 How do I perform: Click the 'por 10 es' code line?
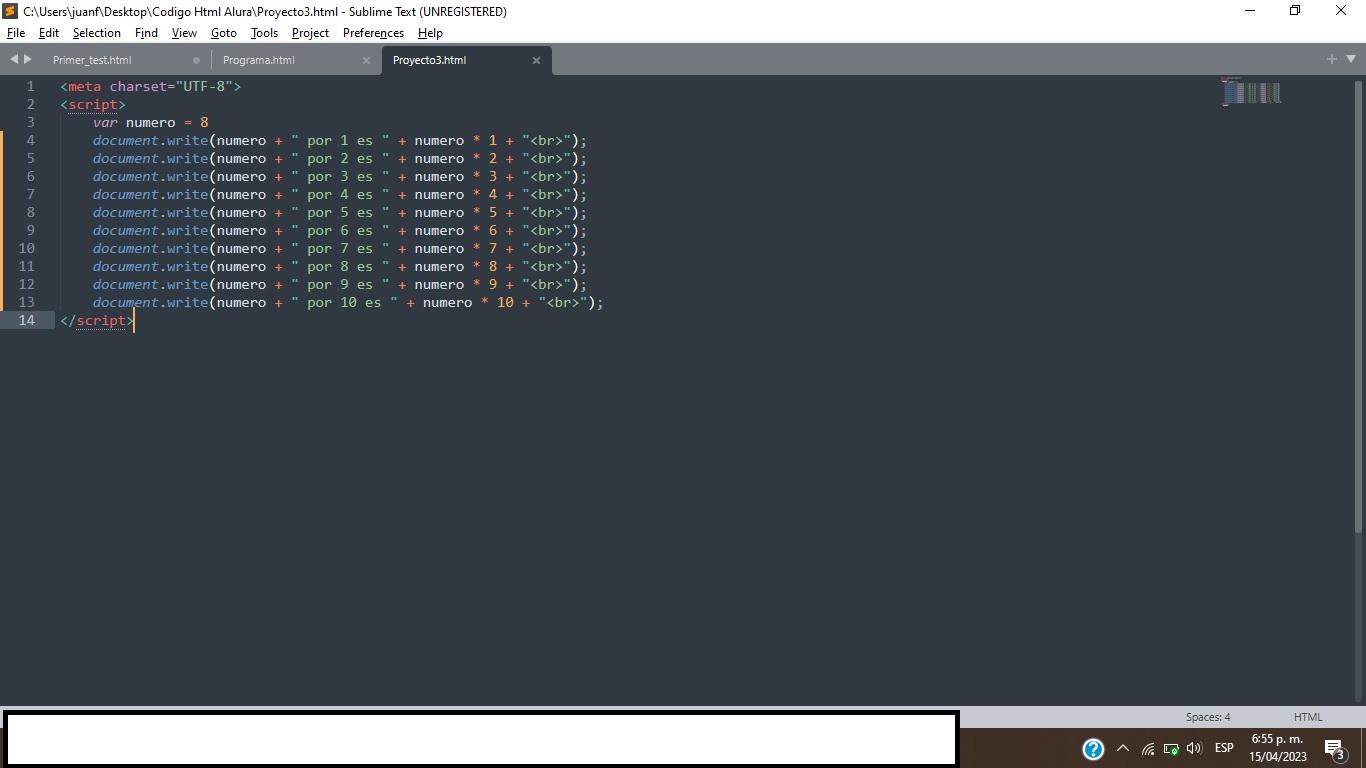(x=348, y=302)
